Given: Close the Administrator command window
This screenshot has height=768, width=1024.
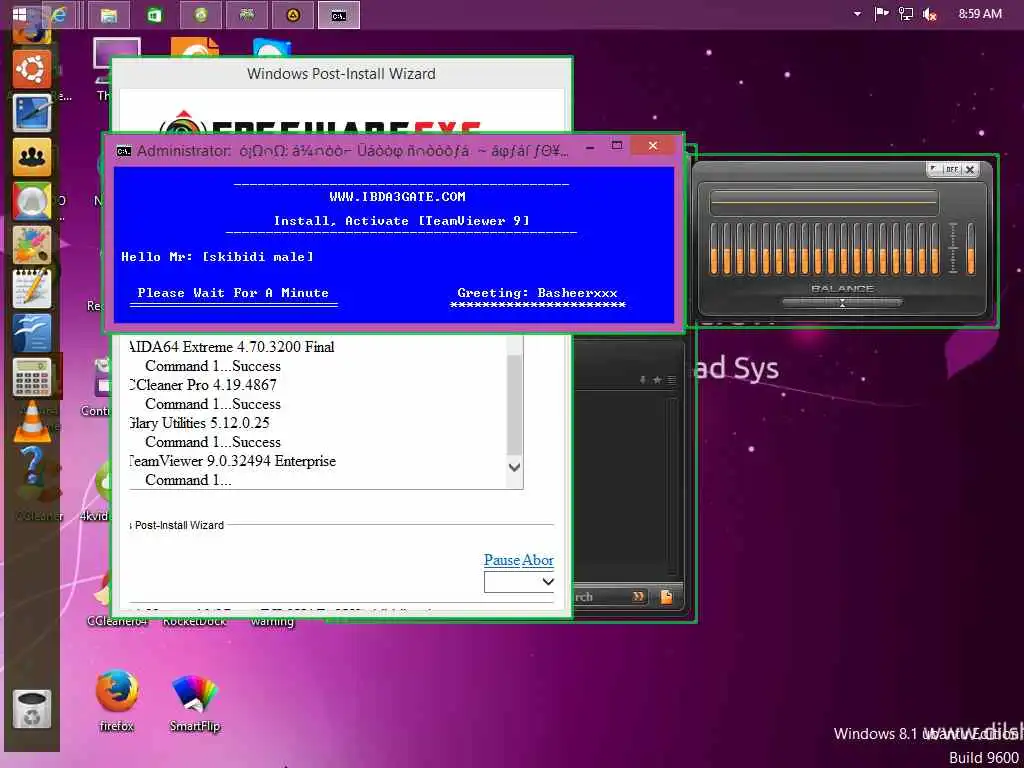Looking at the screenshot, I should 652,146.
